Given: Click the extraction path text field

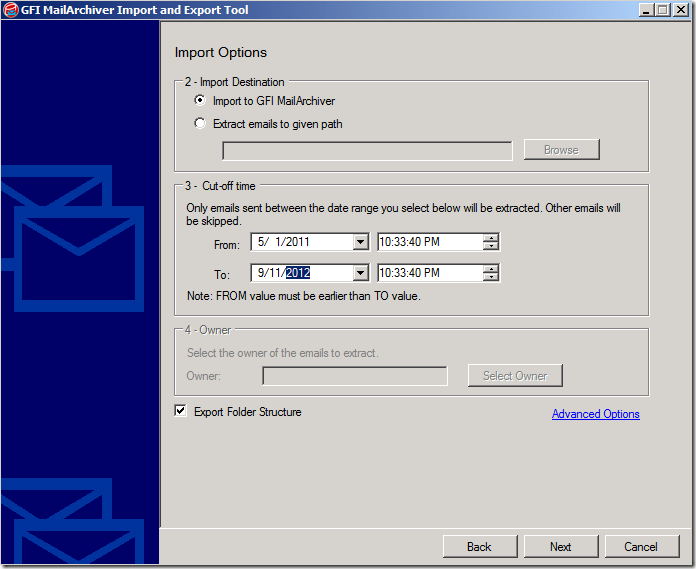Looking at the screenshot, I should tap(367, 151).
